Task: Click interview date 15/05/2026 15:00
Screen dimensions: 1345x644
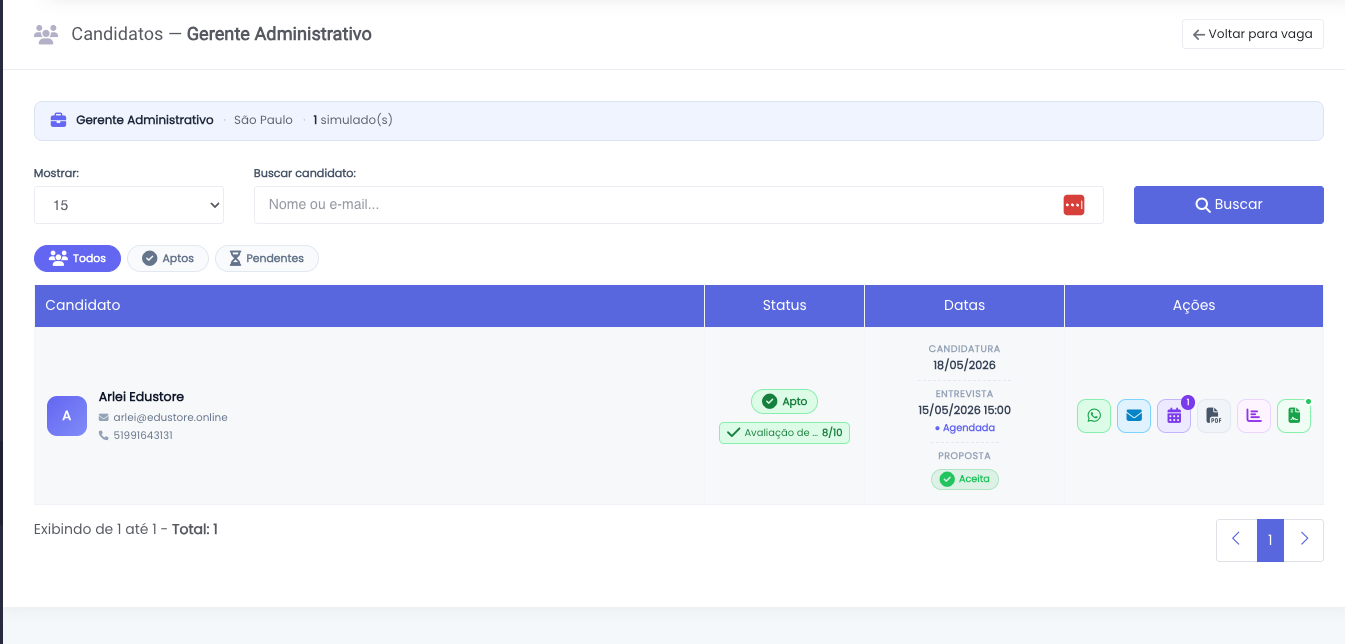Action: coord(965,410)
